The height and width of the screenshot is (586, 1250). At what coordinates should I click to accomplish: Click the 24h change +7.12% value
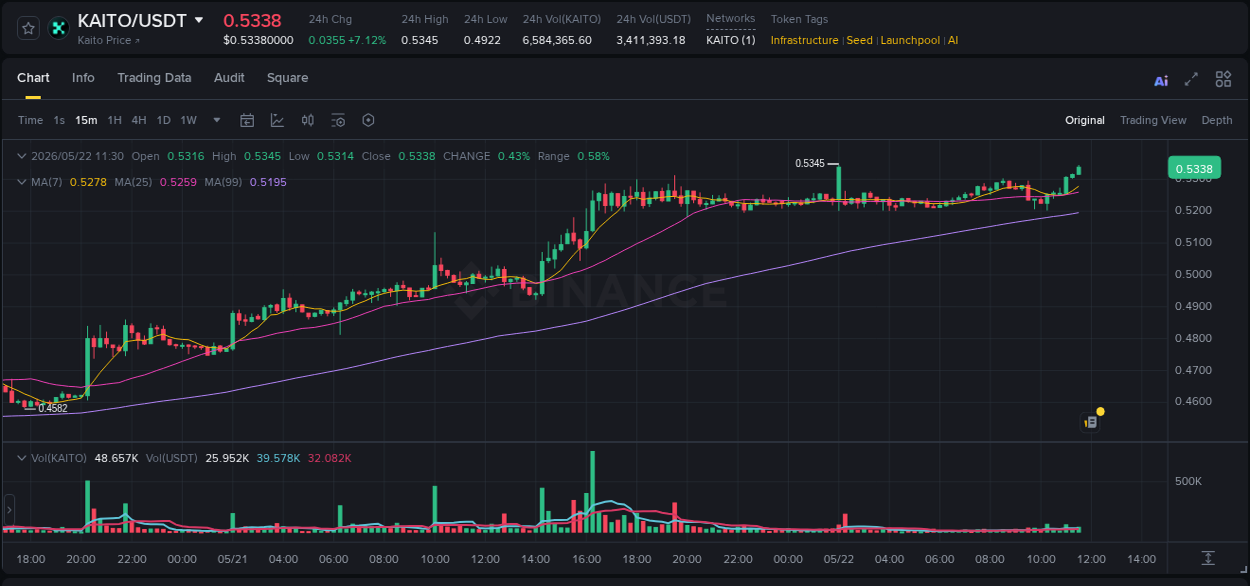point(367,40)
